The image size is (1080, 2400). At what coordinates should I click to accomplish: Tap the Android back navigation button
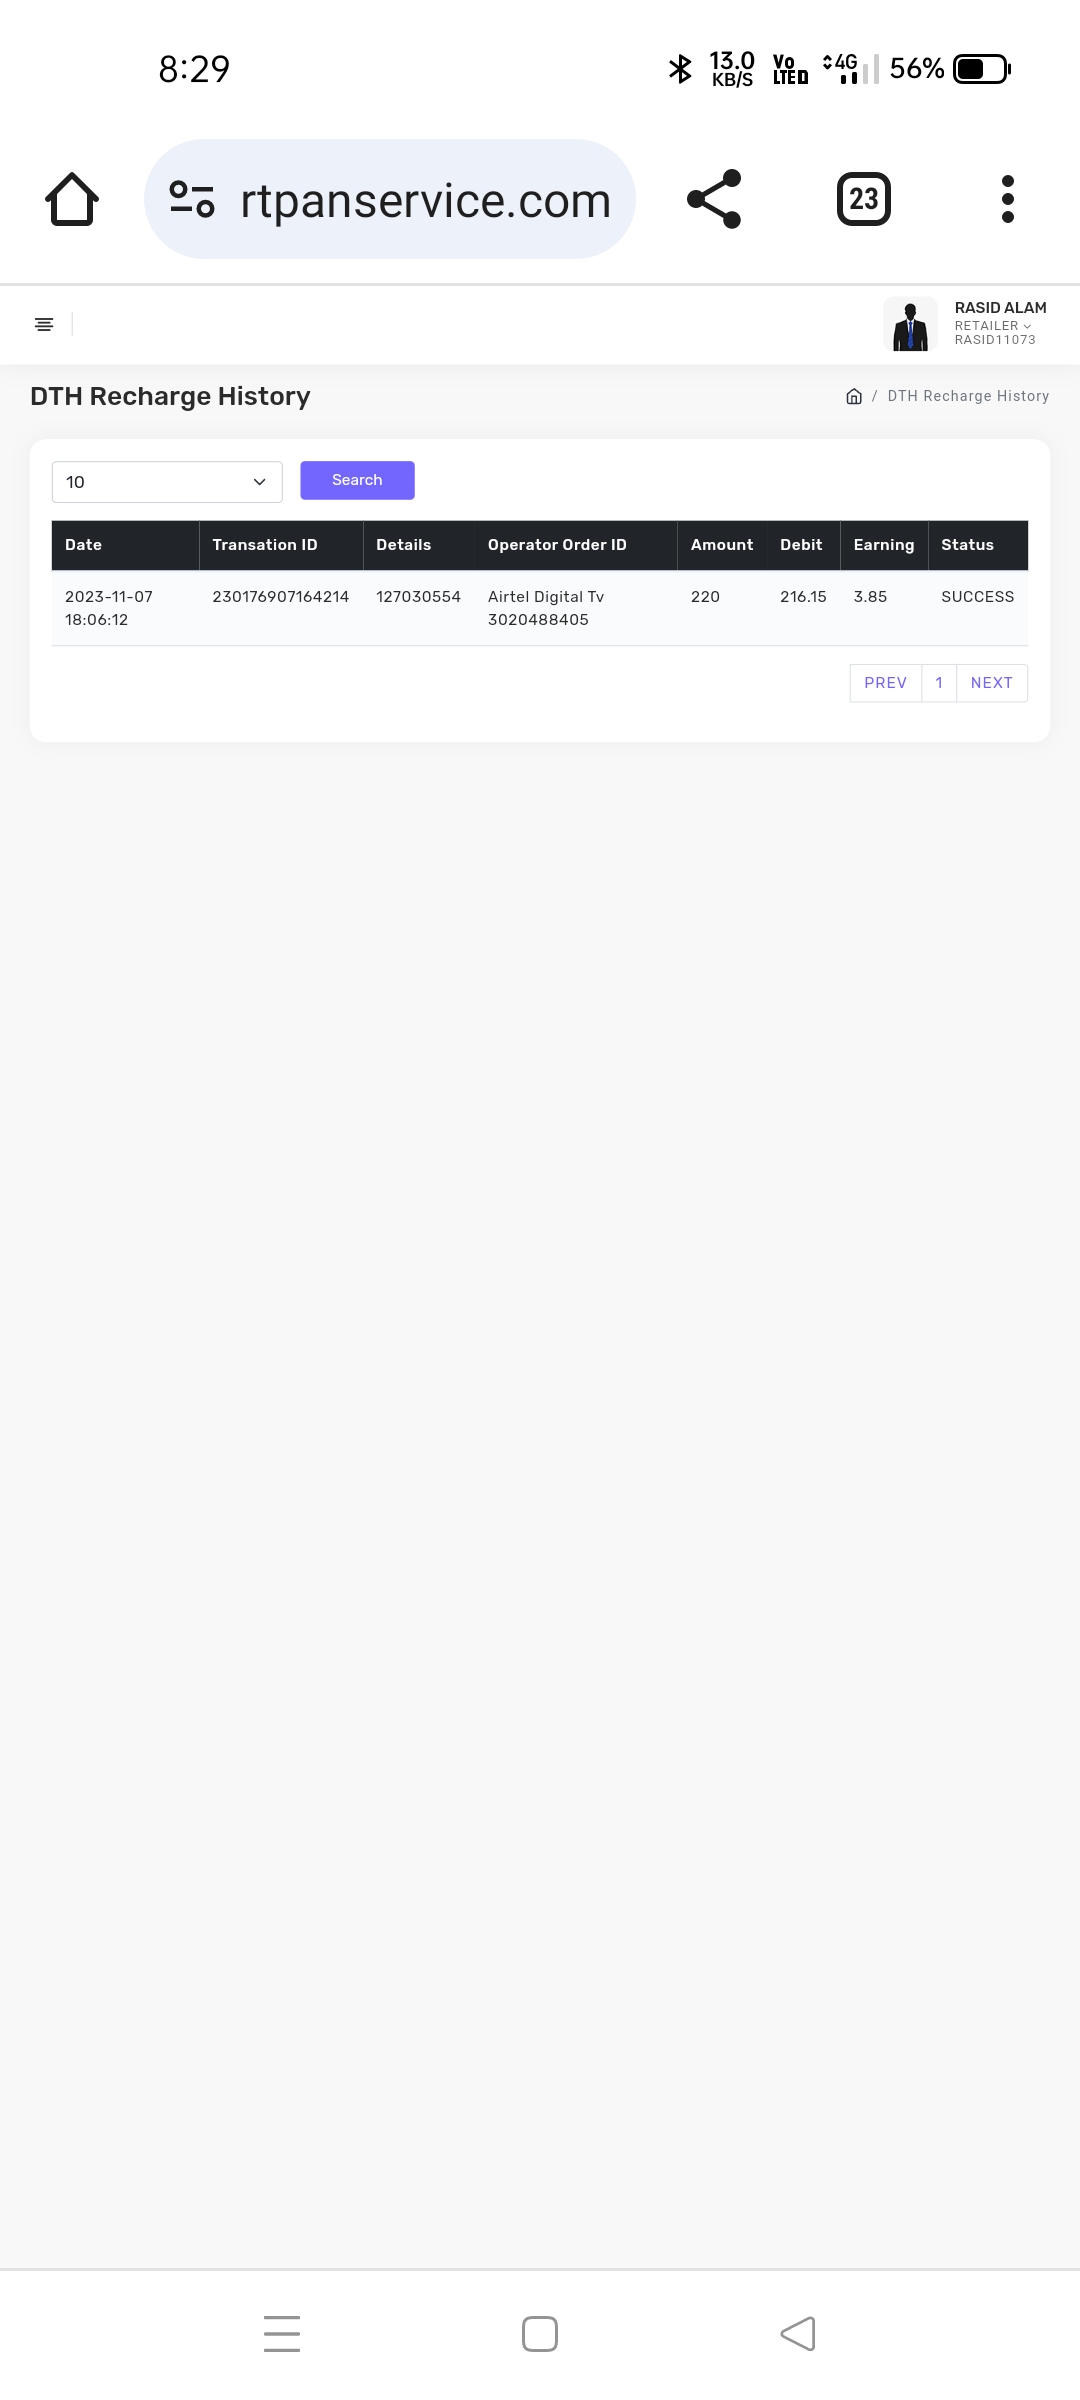[x=798, y=2333]
